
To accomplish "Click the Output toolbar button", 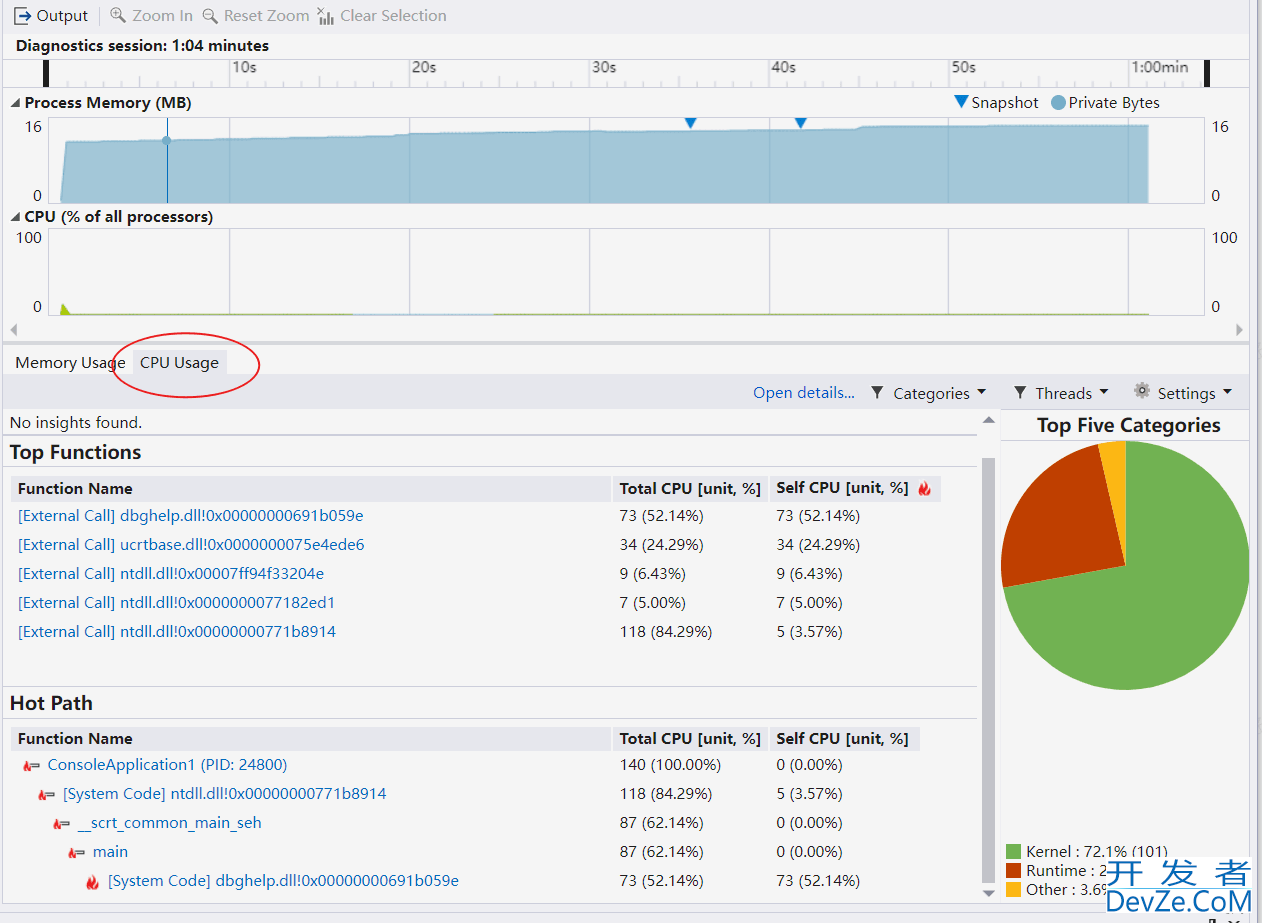I will [x=51, y=16].
